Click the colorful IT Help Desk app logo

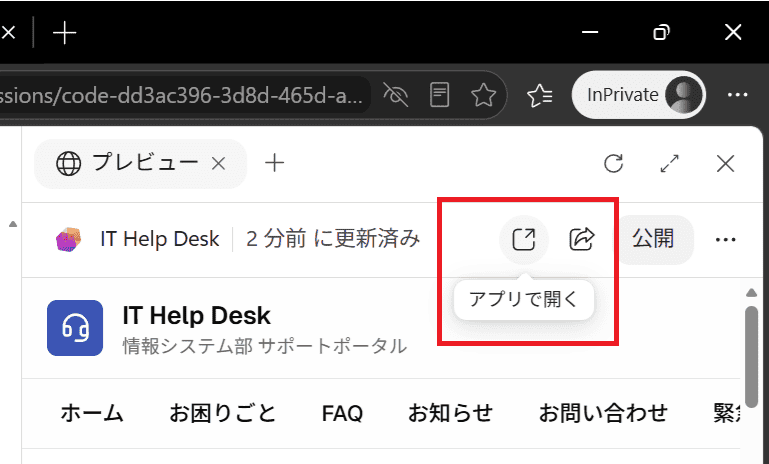[68, 239]
